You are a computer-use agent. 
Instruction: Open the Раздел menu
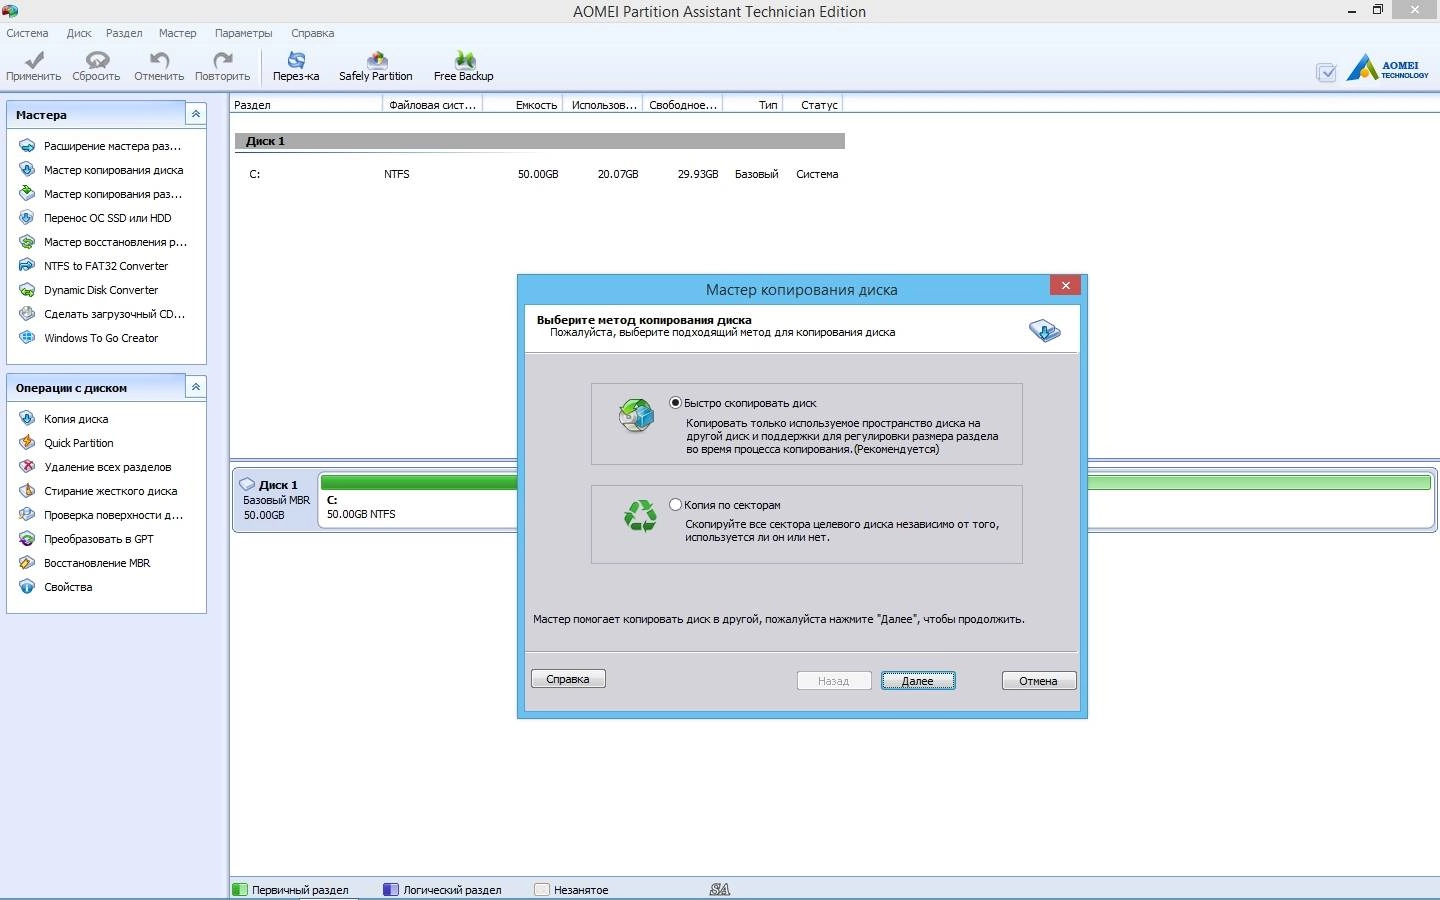(x=124, y=33)
